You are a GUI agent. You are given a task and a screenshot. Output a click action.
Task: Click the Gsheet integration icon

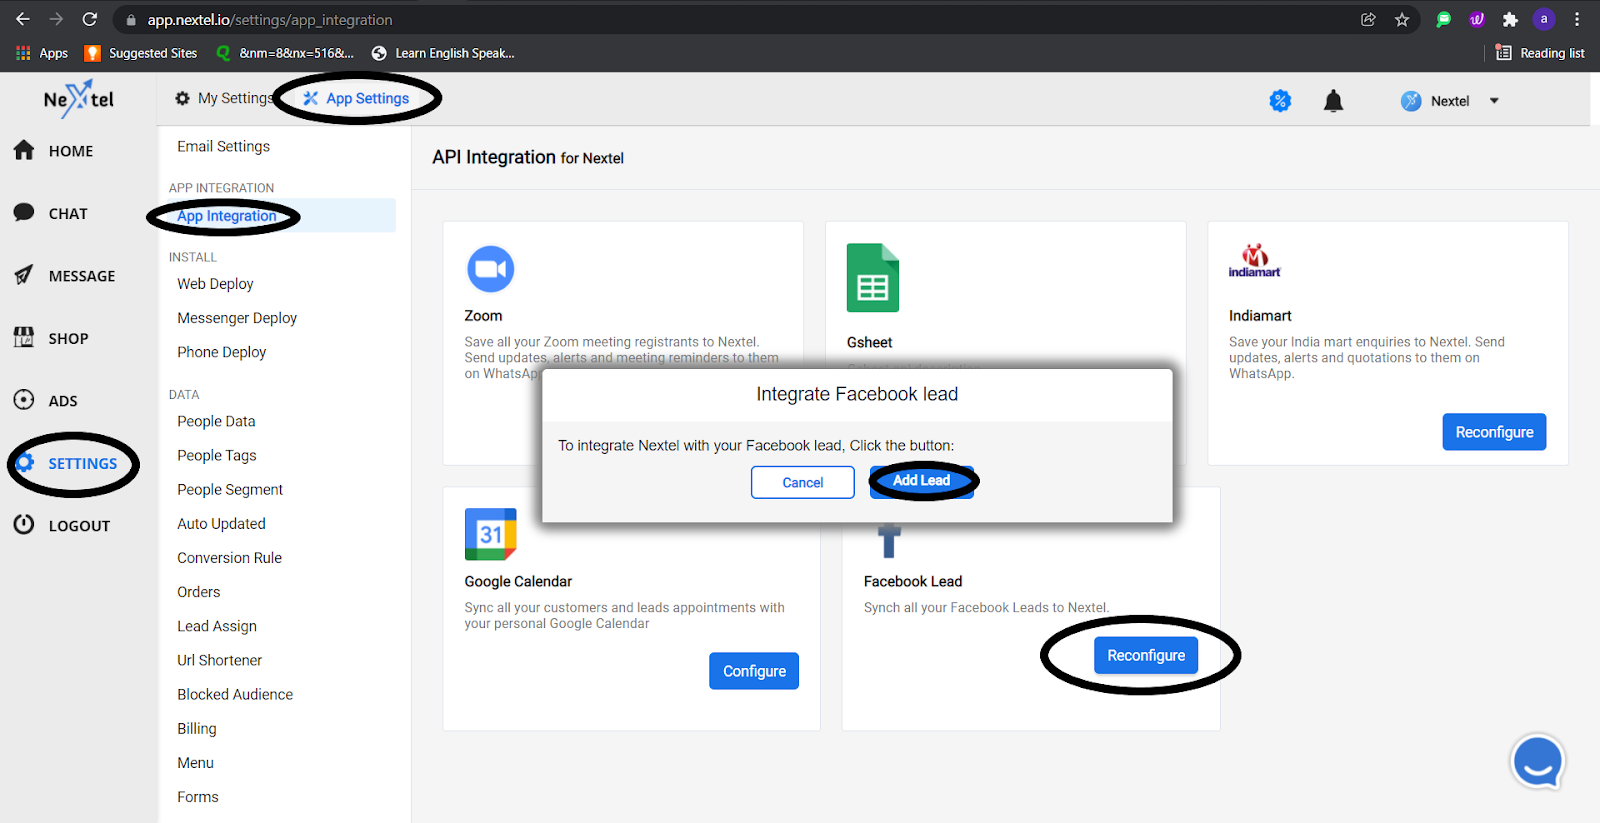coord(872,277)
